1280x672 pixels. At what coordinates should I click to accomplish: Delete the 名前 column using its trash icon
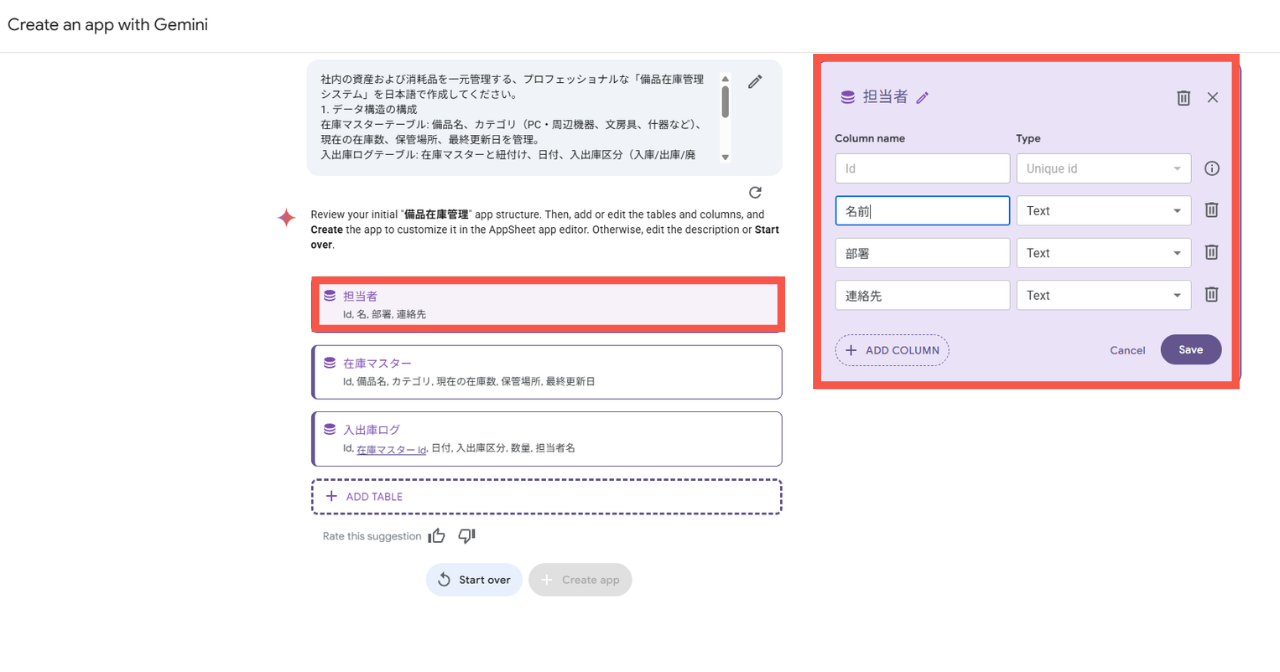tap(1211, 211)
